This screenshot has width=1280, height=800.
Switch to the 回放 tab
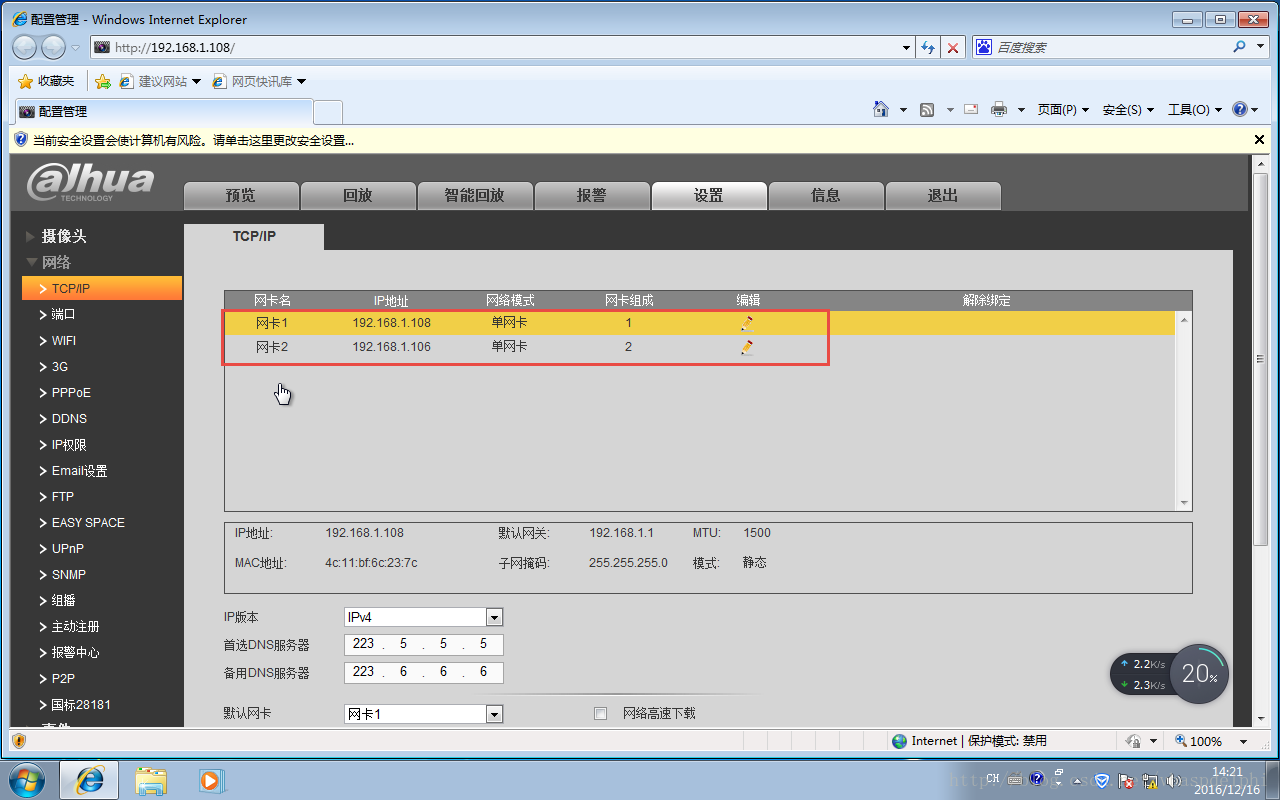point(358,195)
